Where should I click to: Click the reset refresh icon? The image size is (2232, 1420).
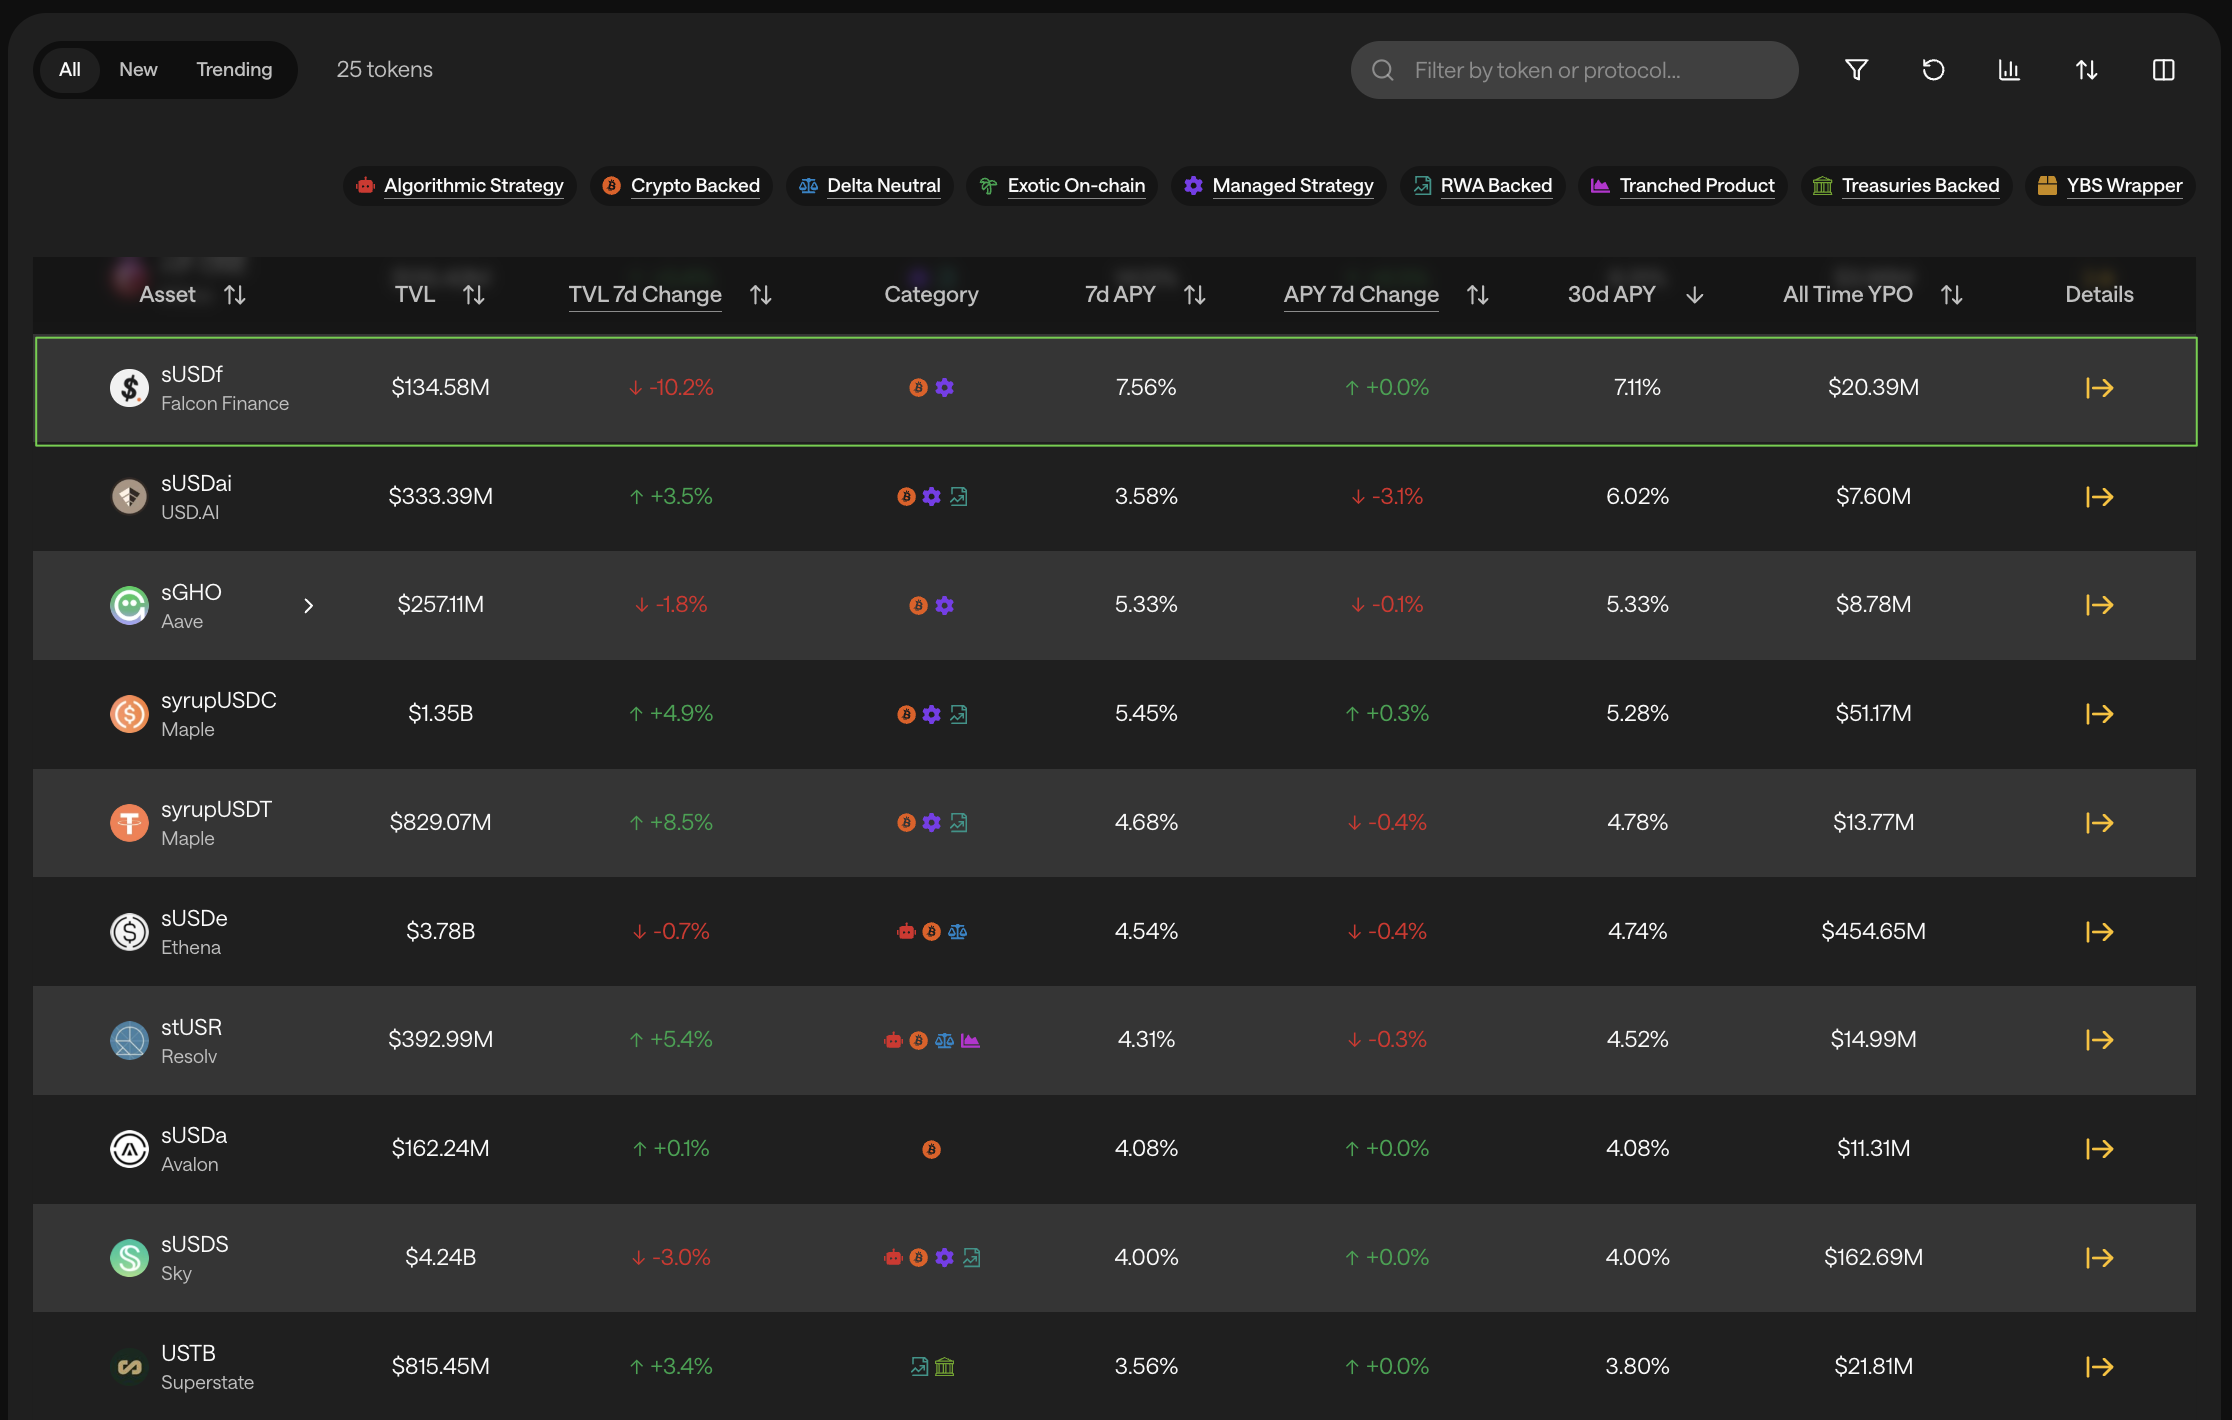click(1933, 70)
